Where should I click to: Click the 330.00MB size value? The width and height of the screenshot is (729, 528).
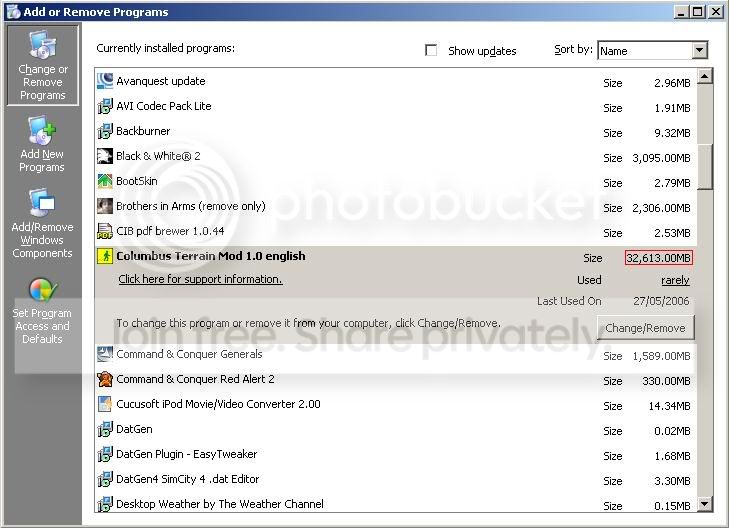coord(666,381)
